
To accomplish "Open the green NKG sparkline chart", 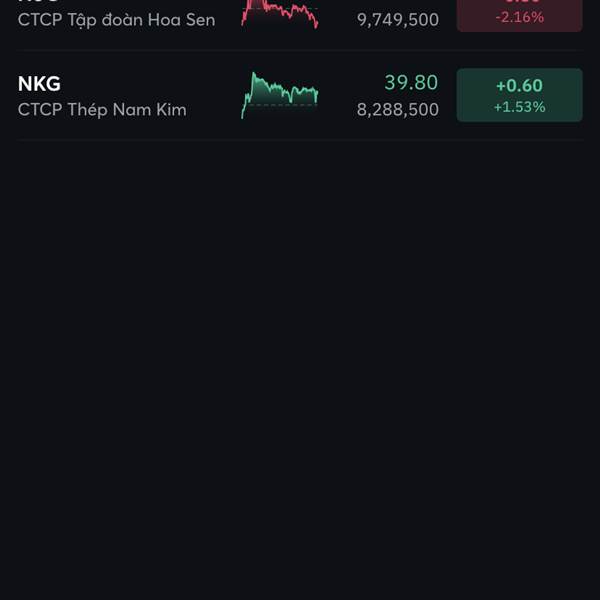I will pyautogui.click(x=280, y=95).
